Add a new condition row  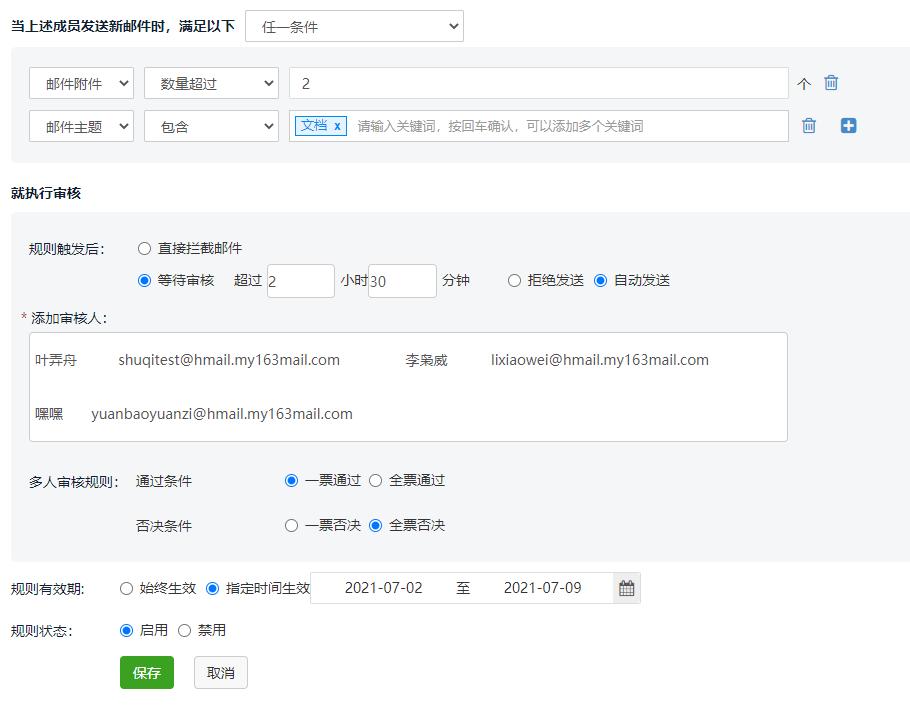tap(848, 125)
